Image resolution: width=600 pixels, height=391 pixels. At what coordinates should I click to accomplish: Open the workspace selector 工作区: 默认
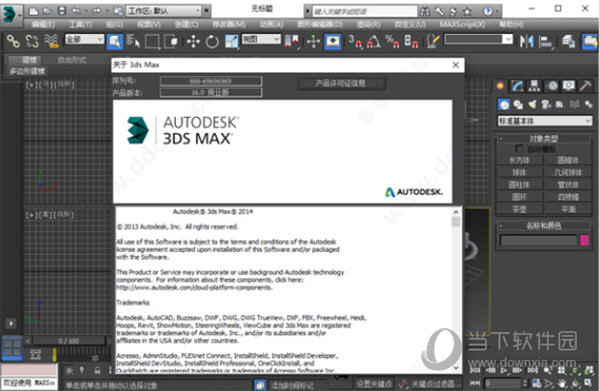[165, 11]
